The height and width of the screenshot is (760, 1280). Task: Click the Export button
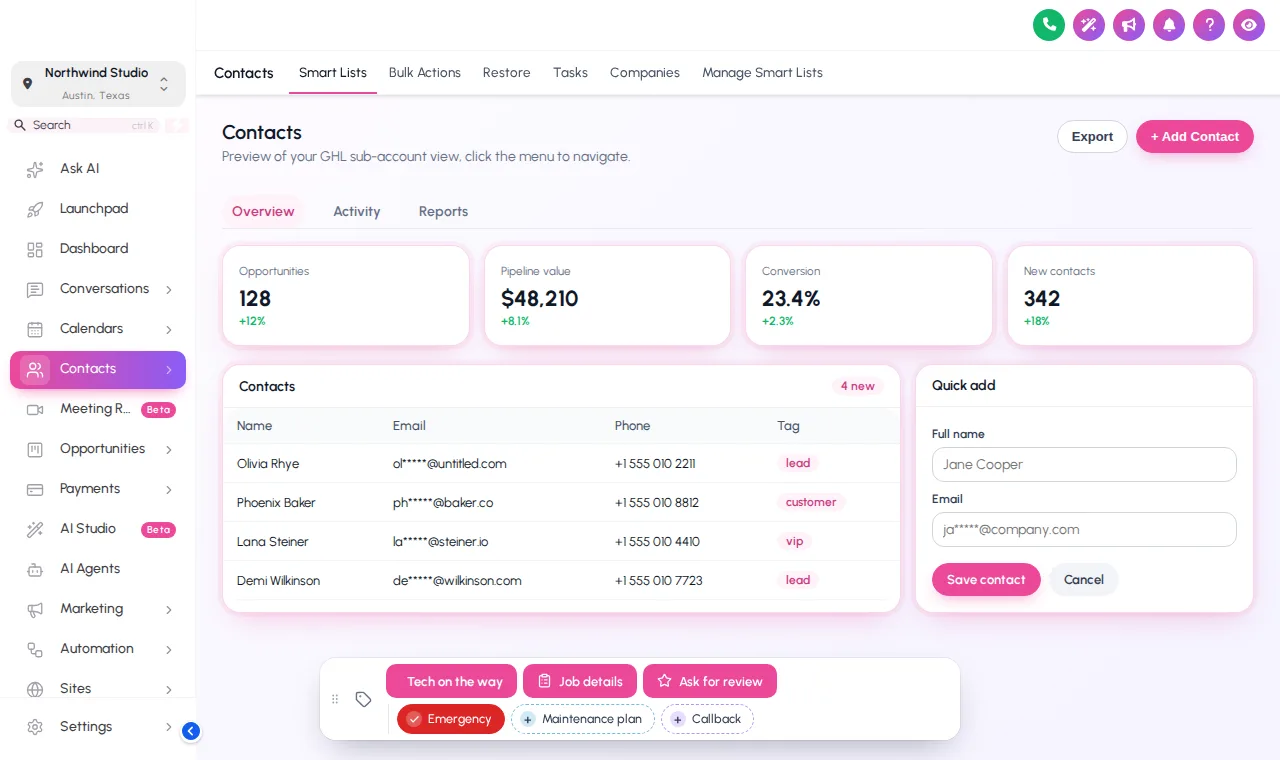1092,137
